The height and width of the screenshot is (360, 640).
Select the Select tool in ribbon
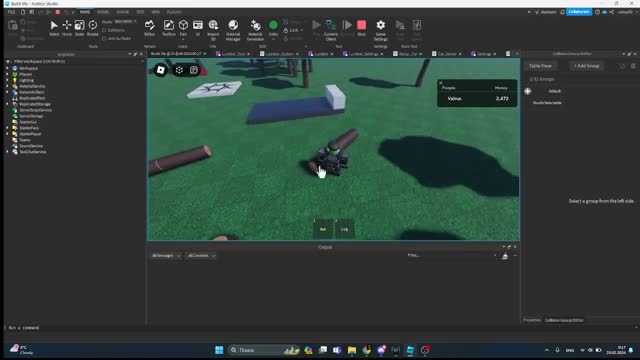click(x=54, y=28)
